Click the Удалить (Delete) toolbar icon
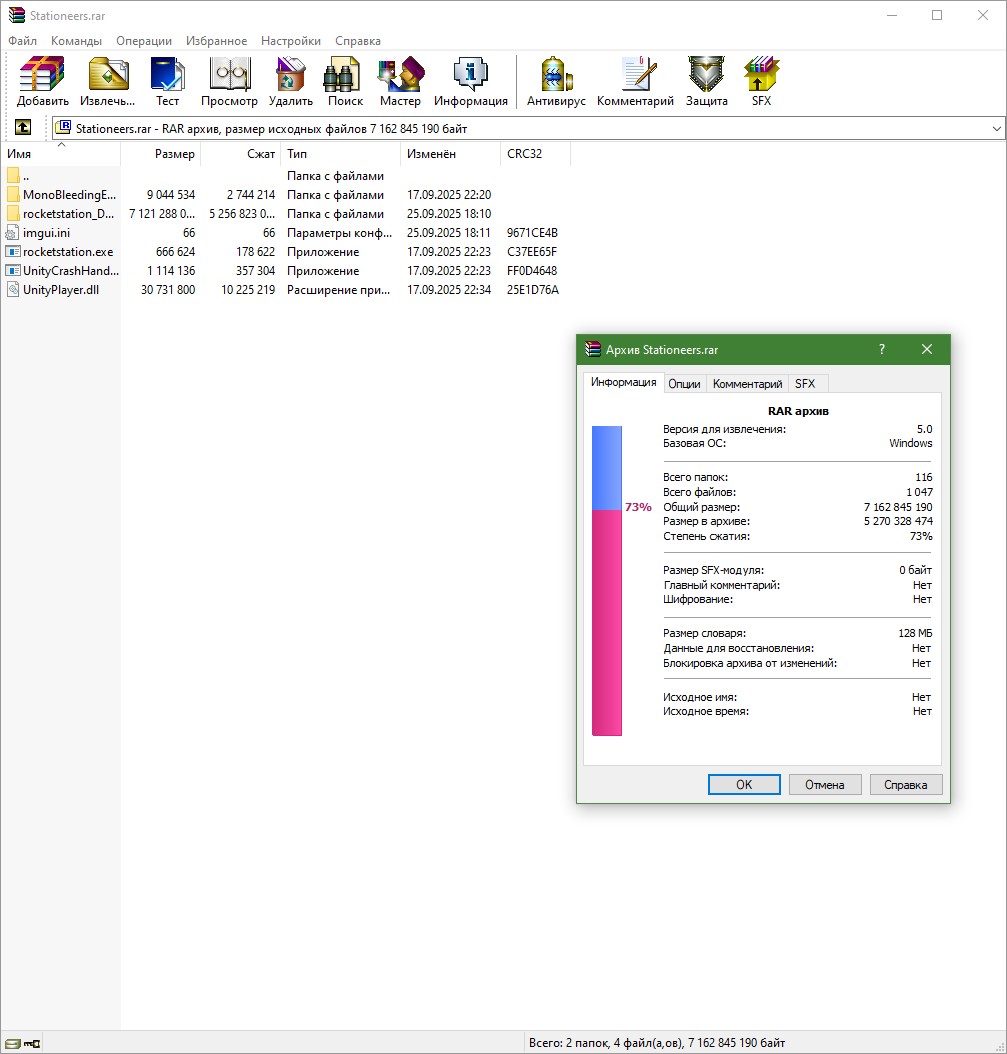Viewport: 1007px width, 1054px height. [290, 74]
